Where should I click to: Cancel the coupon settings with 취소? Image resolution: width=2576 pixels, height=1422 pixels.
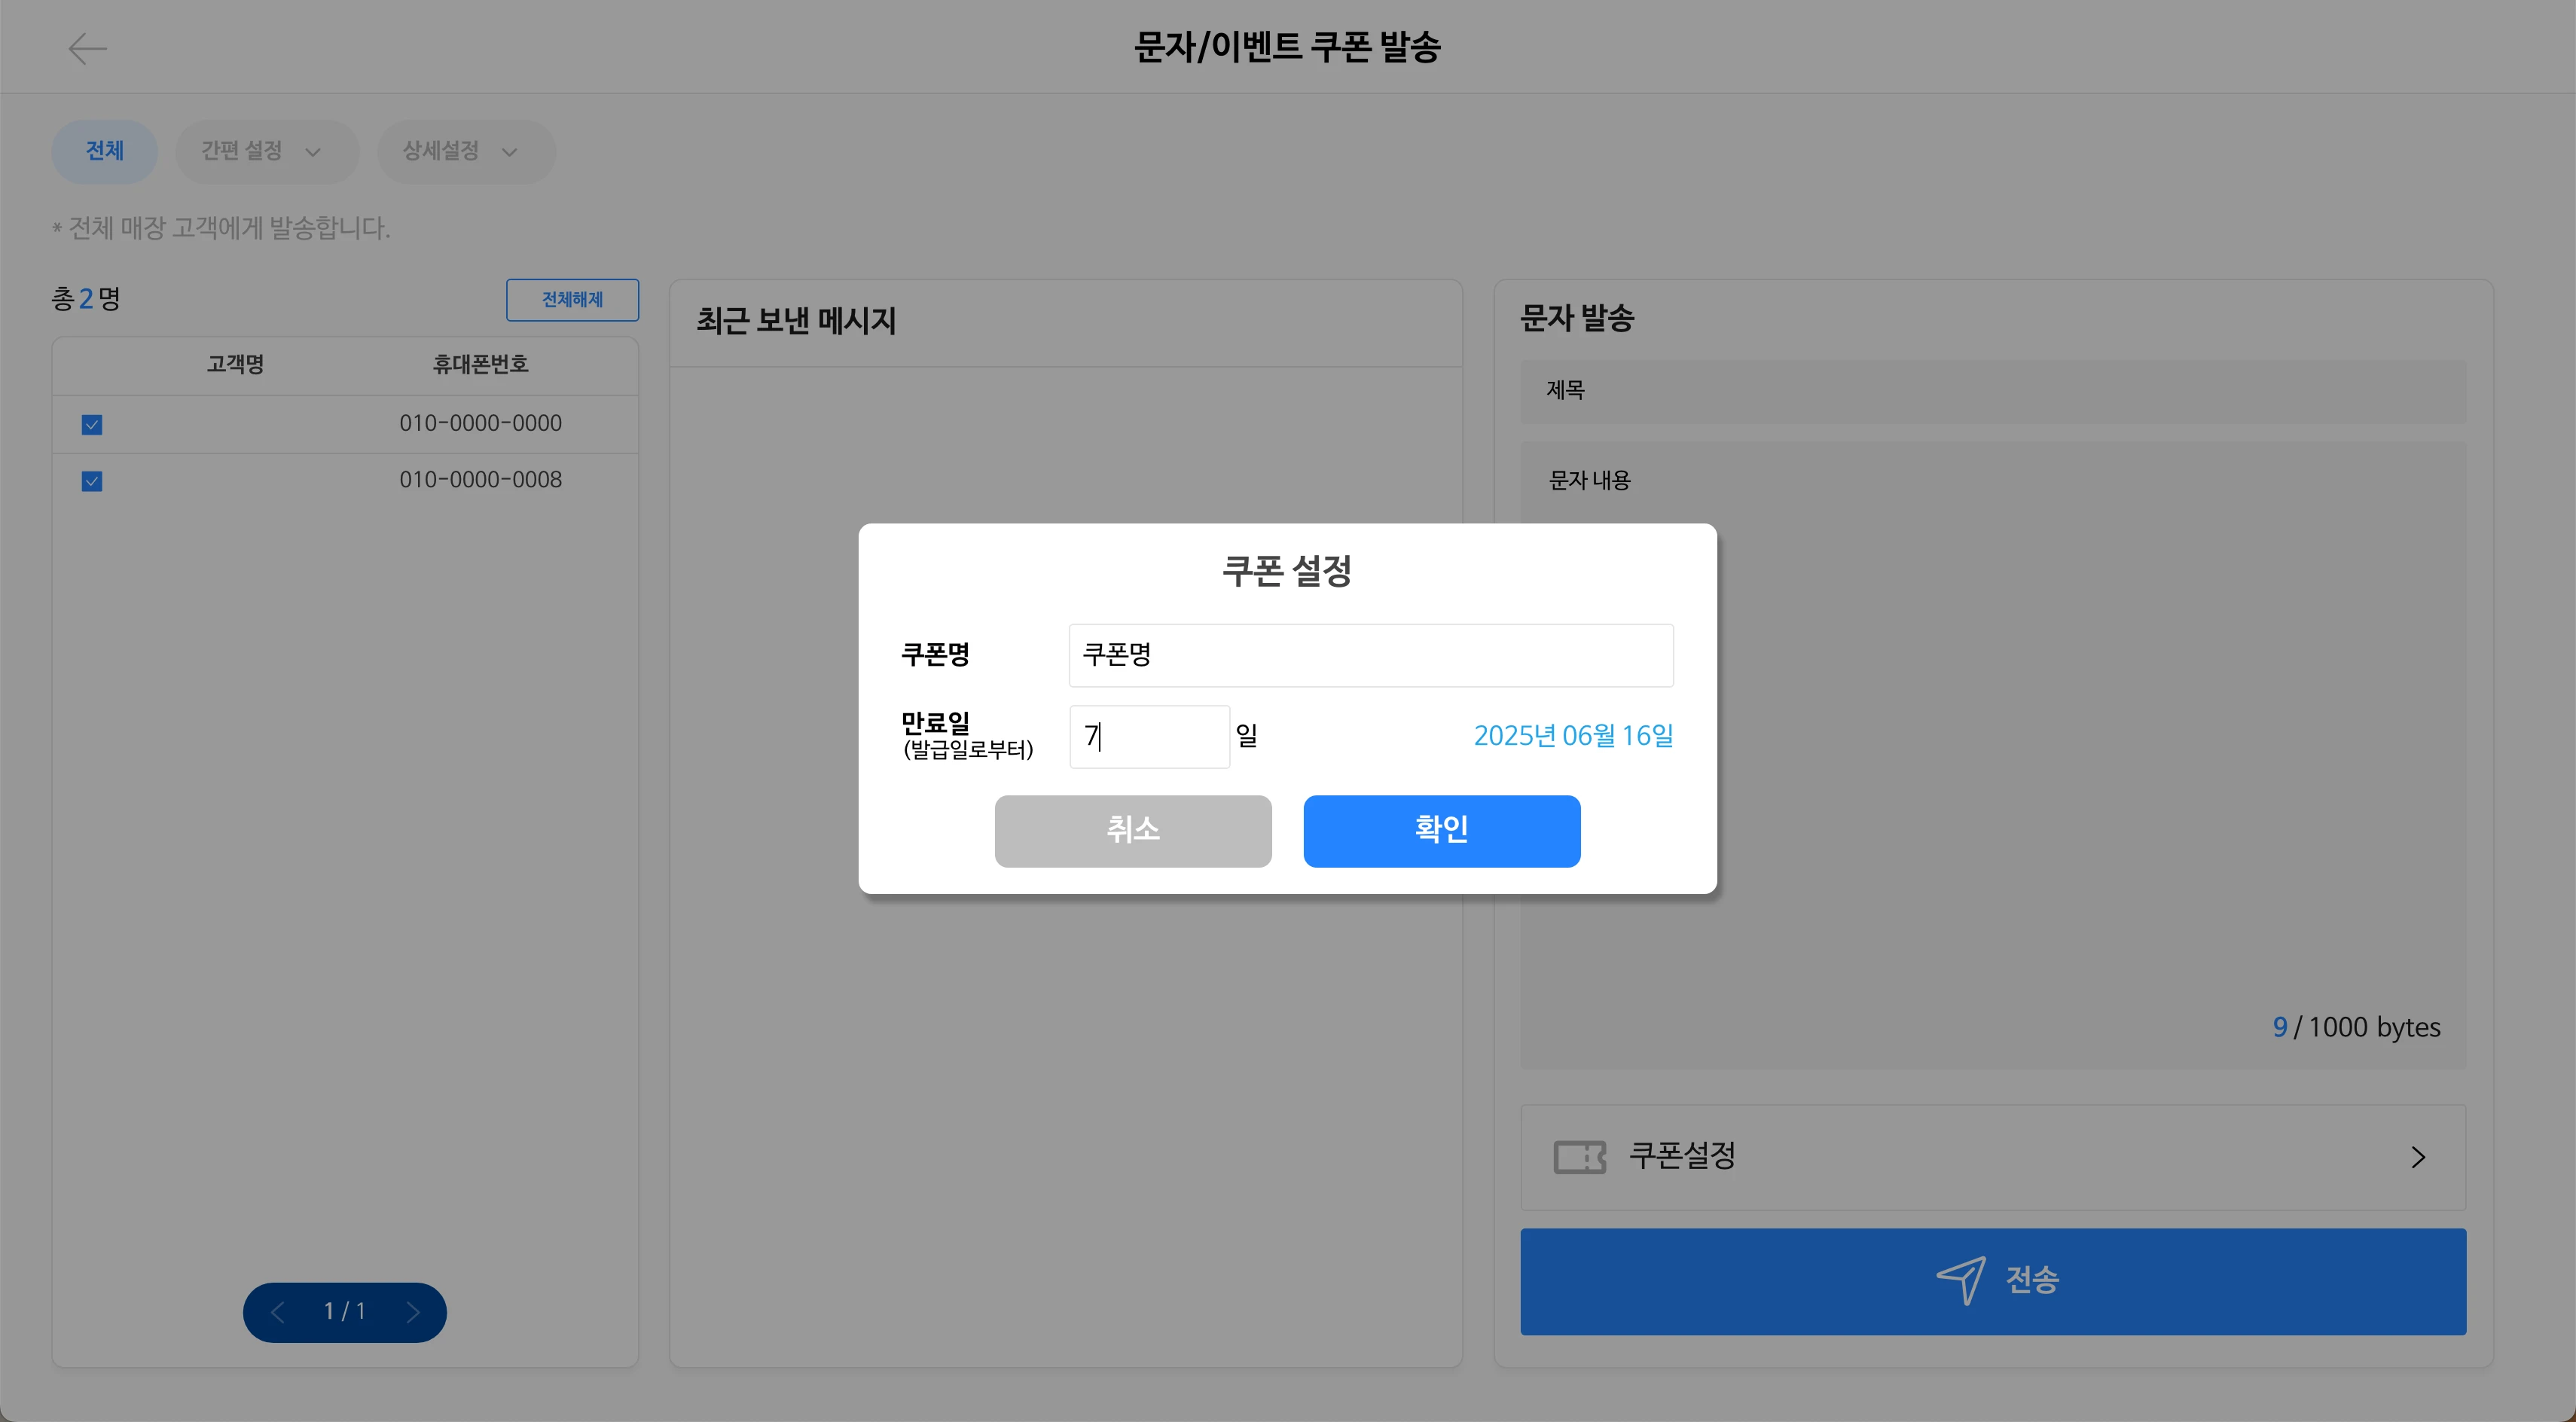[x=1133, y=831]
